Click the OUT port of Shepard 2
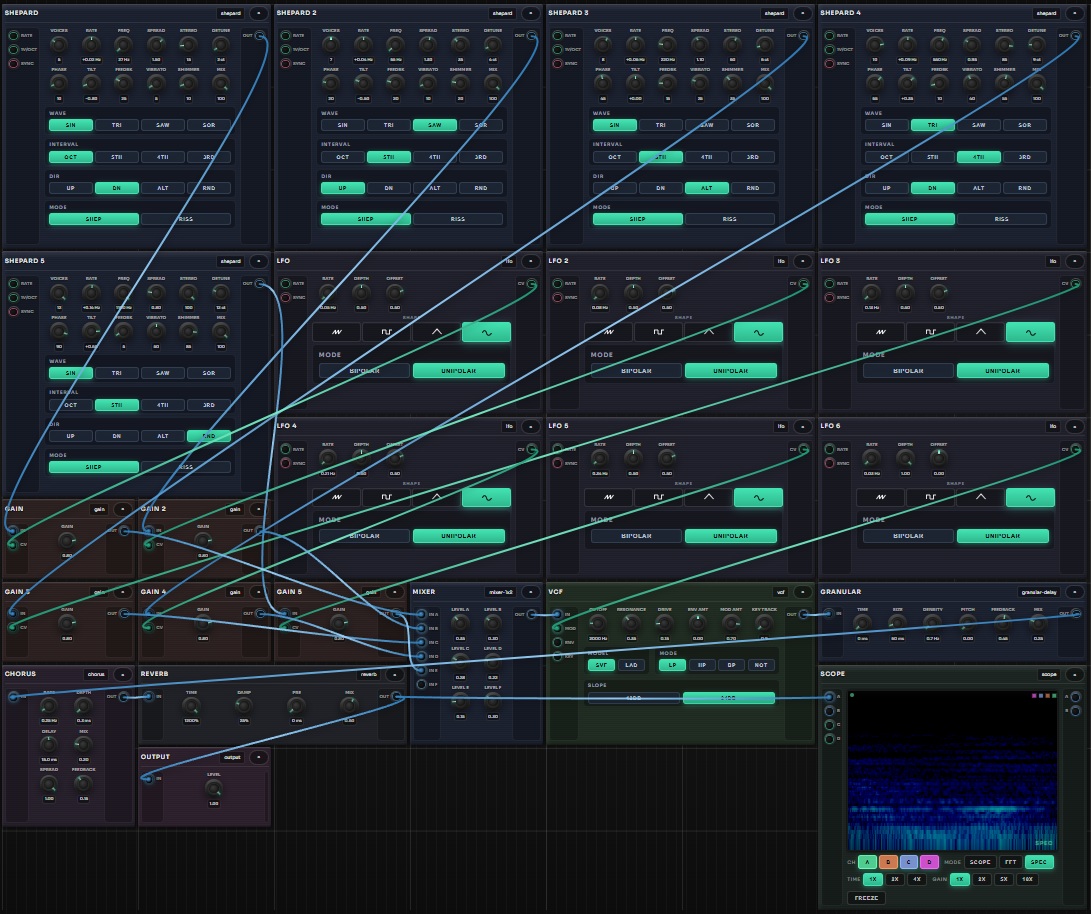Screen dimensions: 1091x914 point(532,36)
